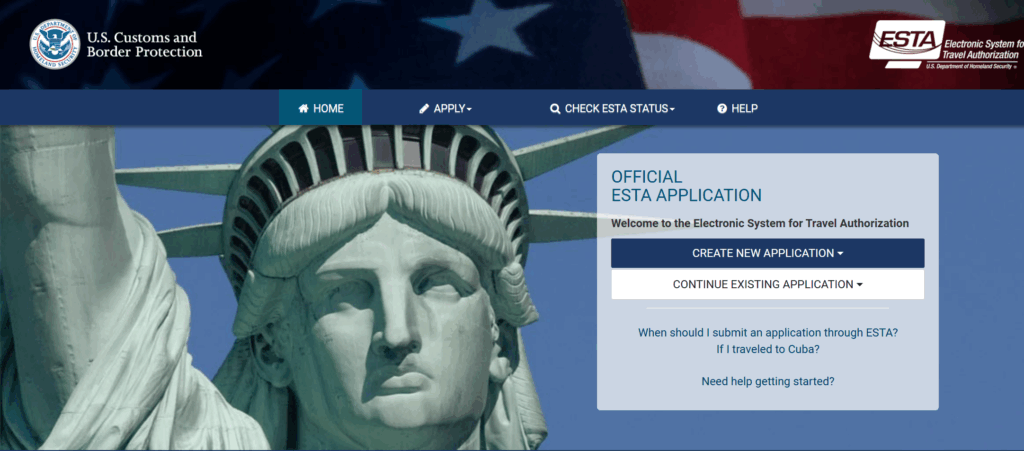
Task: Click the magnifying glass icon in the navbar
Action: [555, 109]
